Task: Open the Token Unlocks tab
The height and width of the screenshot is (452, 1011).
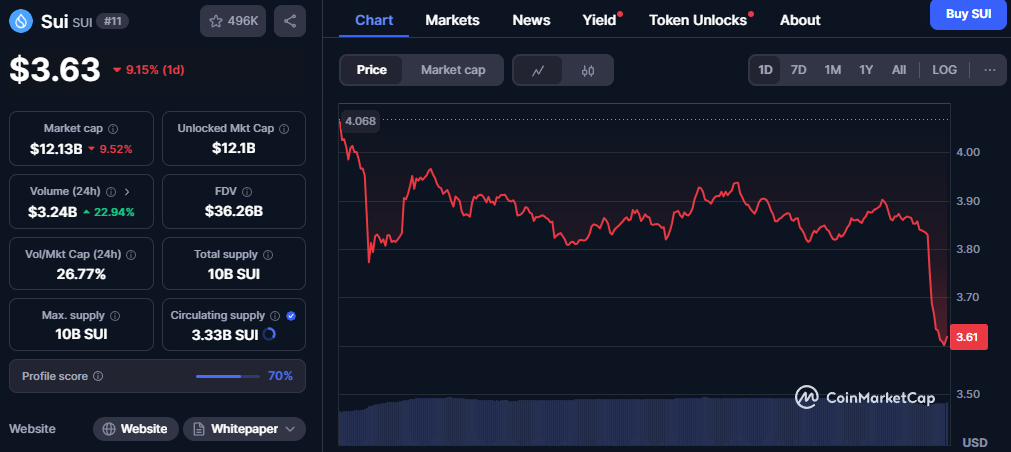Action: 698,20
